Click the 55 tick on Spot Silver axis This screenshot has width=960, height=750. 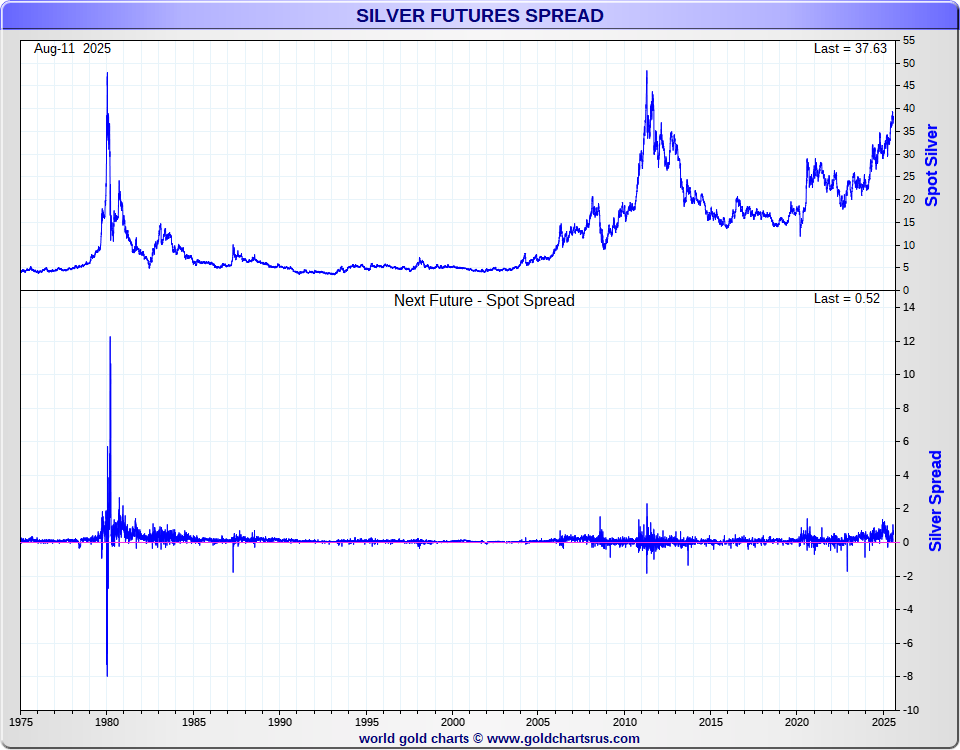(909, 40)
